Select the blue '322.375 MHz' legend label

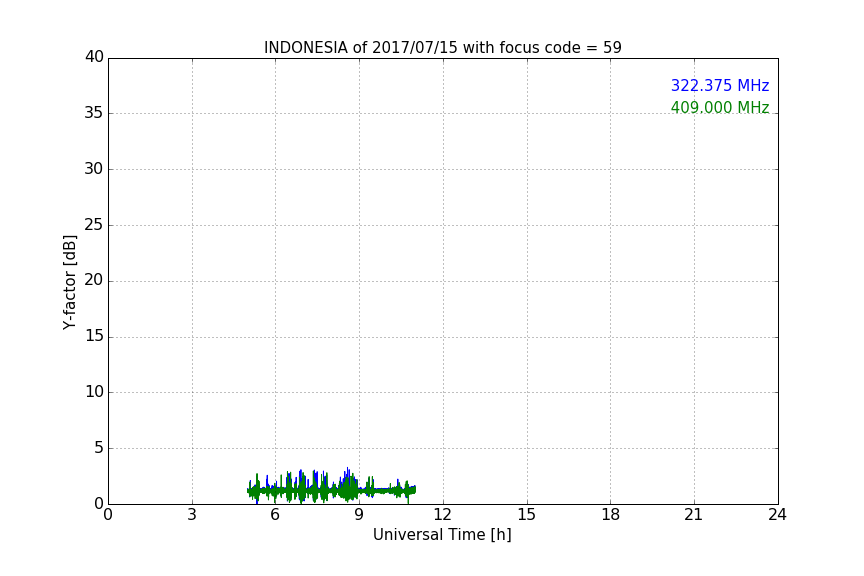point(720,85)
